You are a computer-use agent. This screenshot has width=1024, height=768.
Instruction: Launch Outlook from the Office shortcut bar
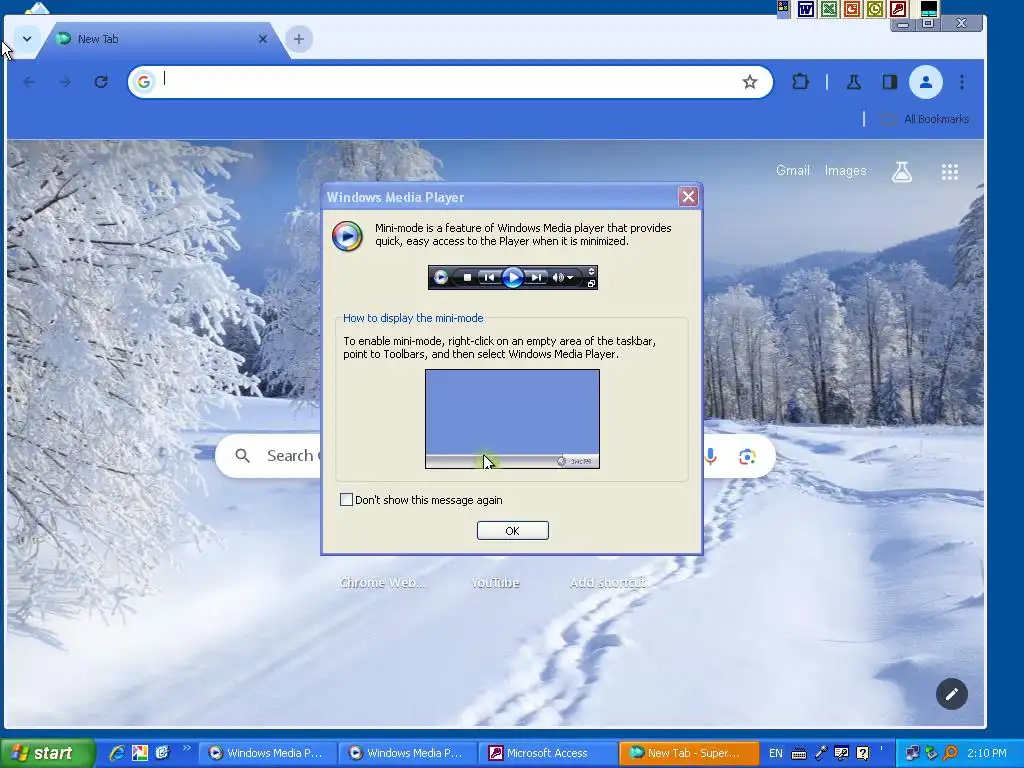pyautogui.click(x=874, y=9)
